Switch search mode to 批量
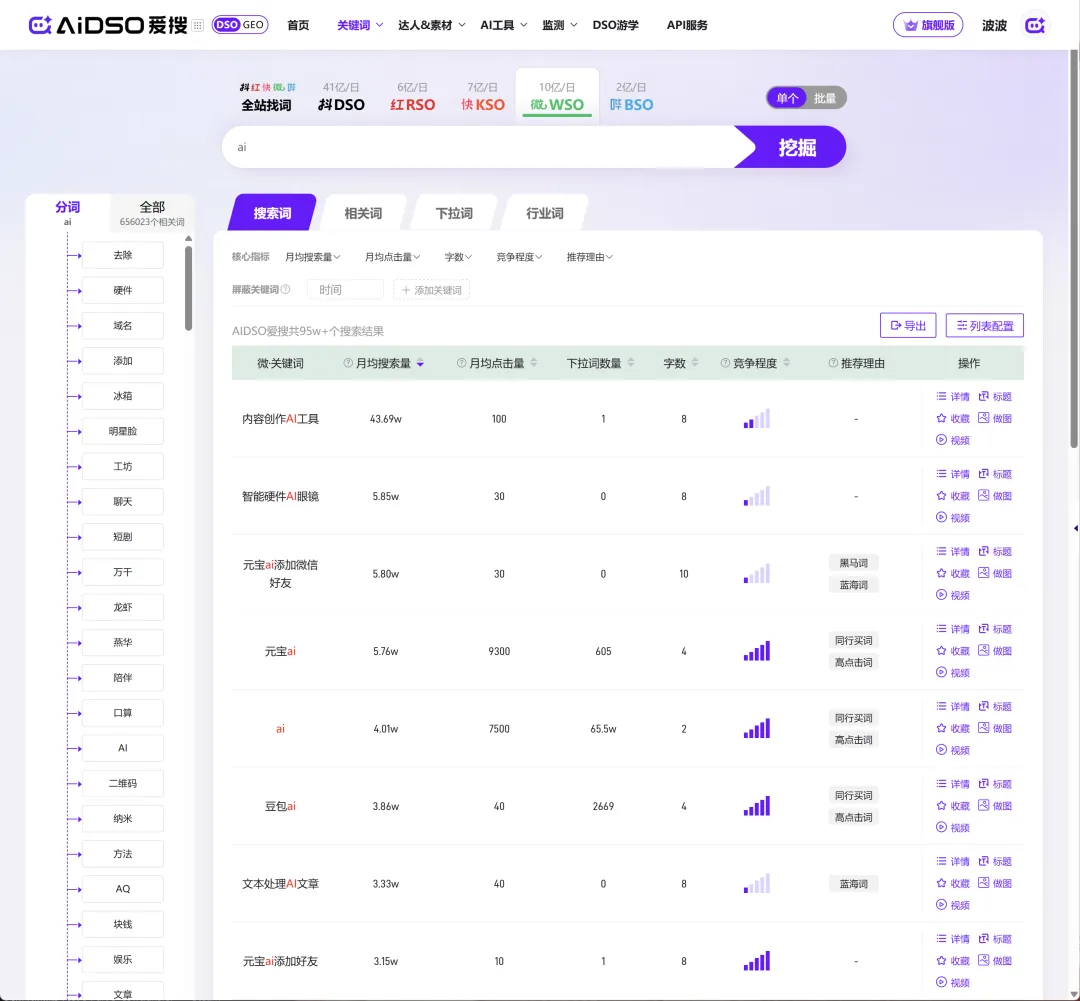Image resolution: width=1080 pixels, height=1001 pixels. tap(824, 98)
